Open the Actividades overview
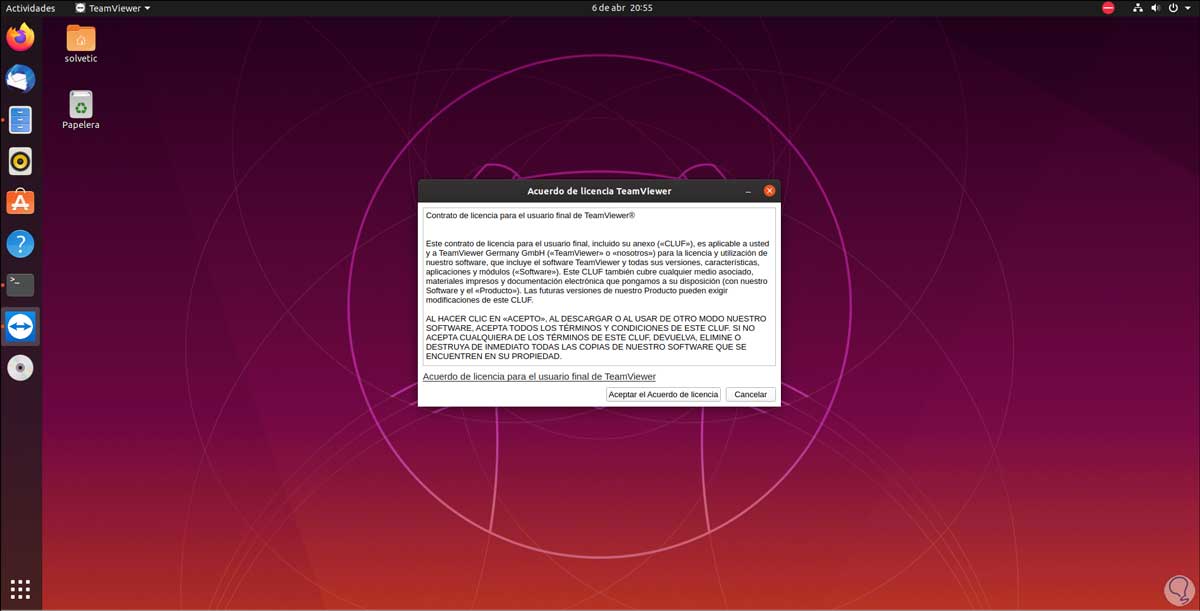Image resolution: width=1200 pixels, height=611 pixels. pos(31,8)
